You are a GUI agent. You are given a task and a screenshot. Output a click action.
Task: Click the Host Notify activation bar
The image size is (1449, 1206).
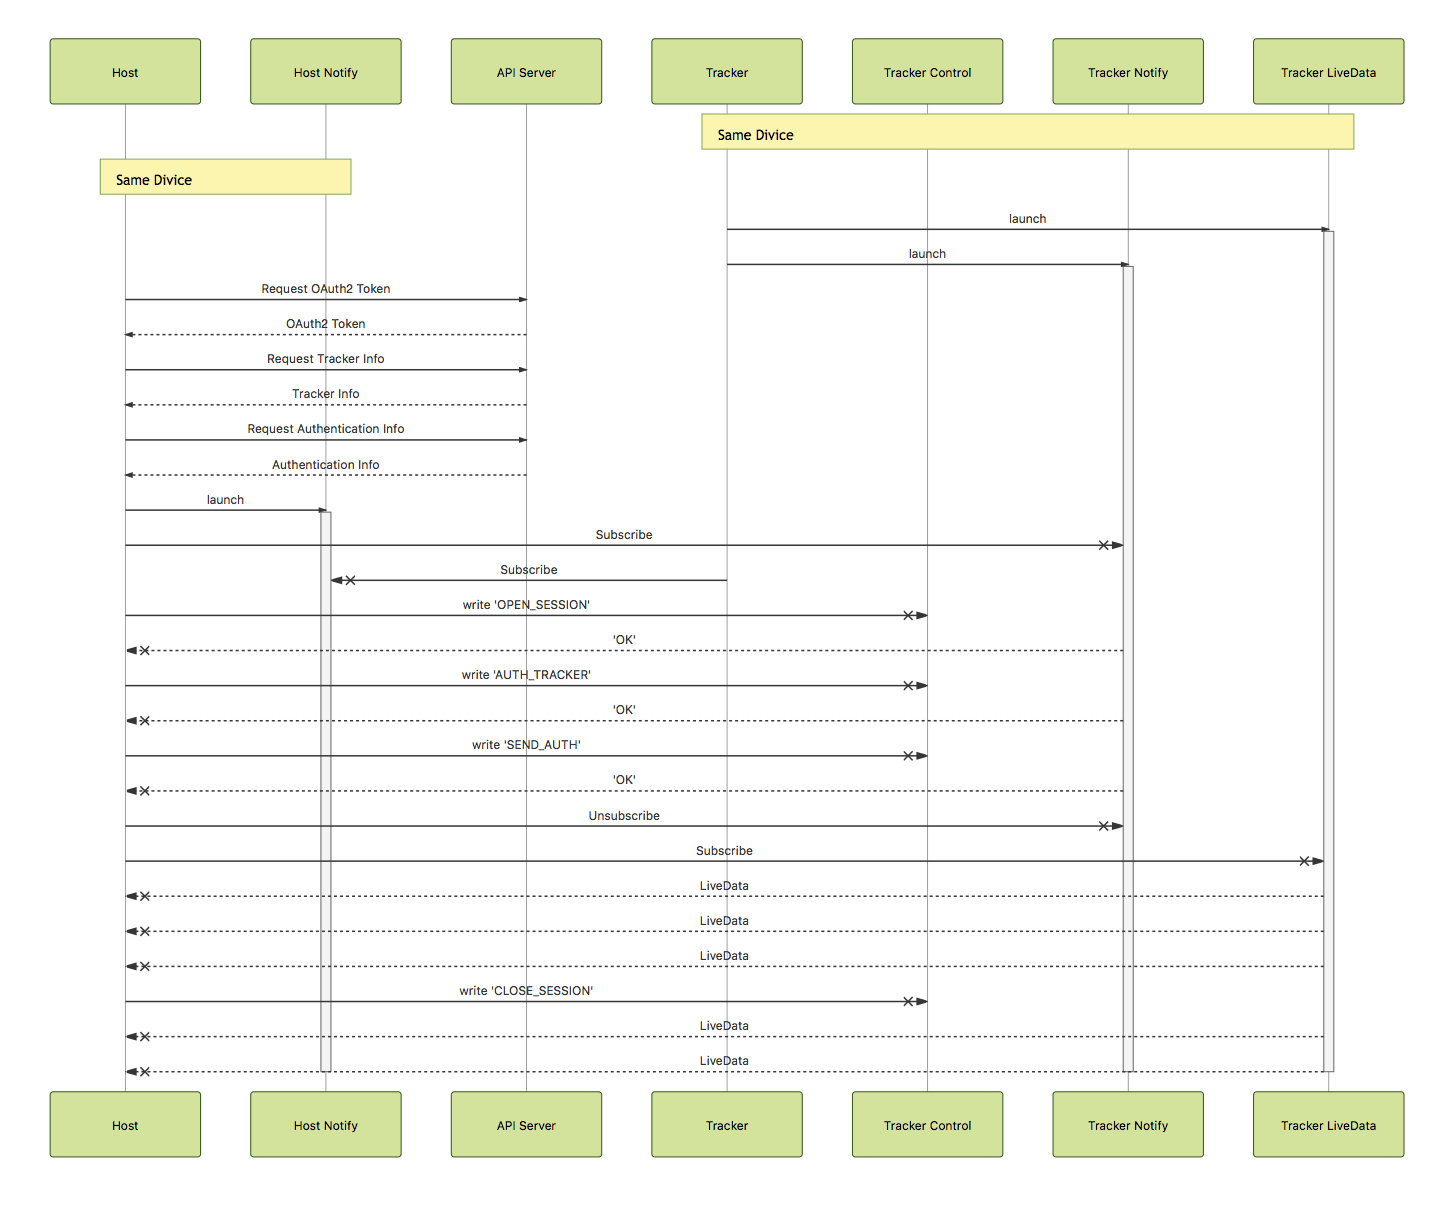(326, 791)
